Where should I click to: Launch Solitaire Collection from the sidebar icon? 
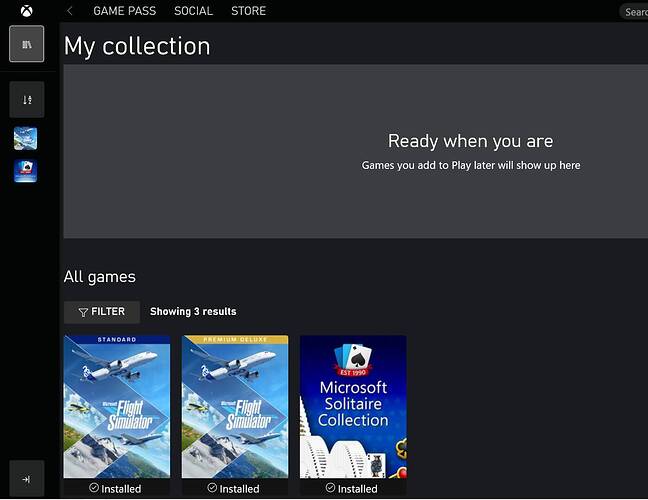point(25,171)
